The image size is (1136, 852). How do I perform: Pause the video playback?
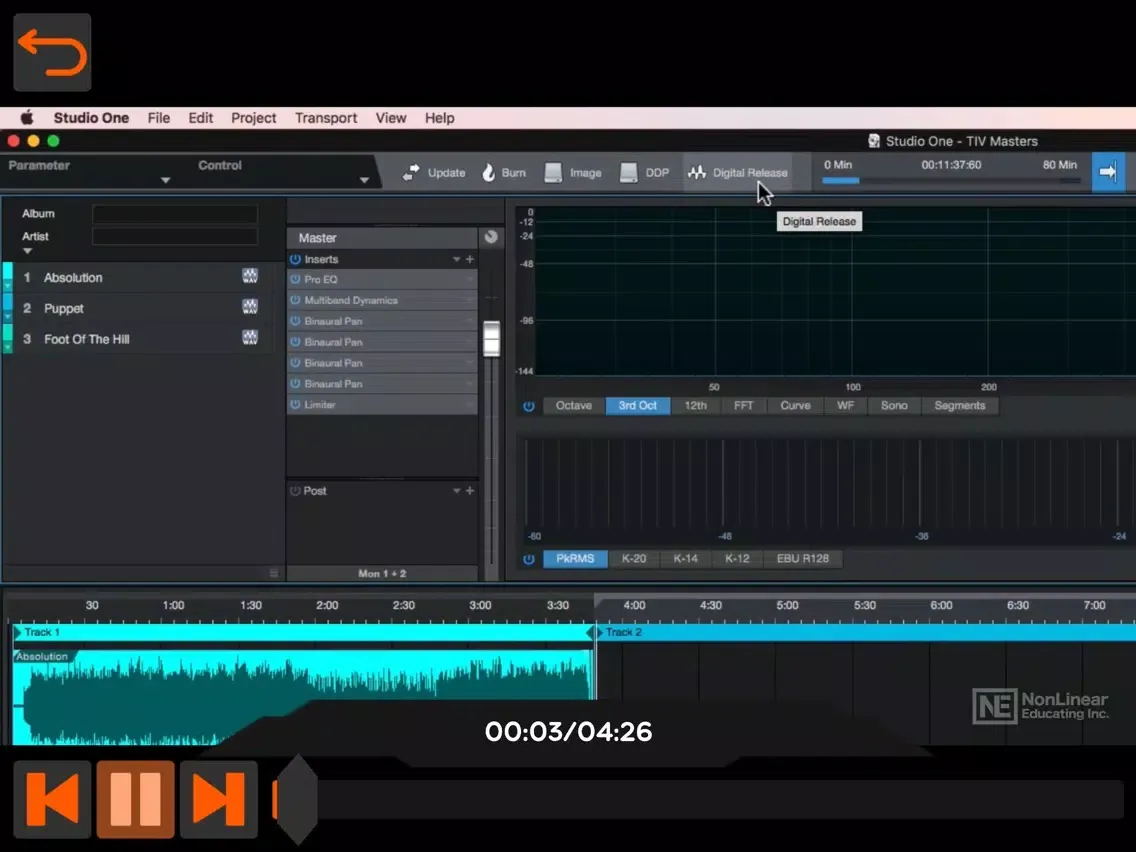(135, 799)
